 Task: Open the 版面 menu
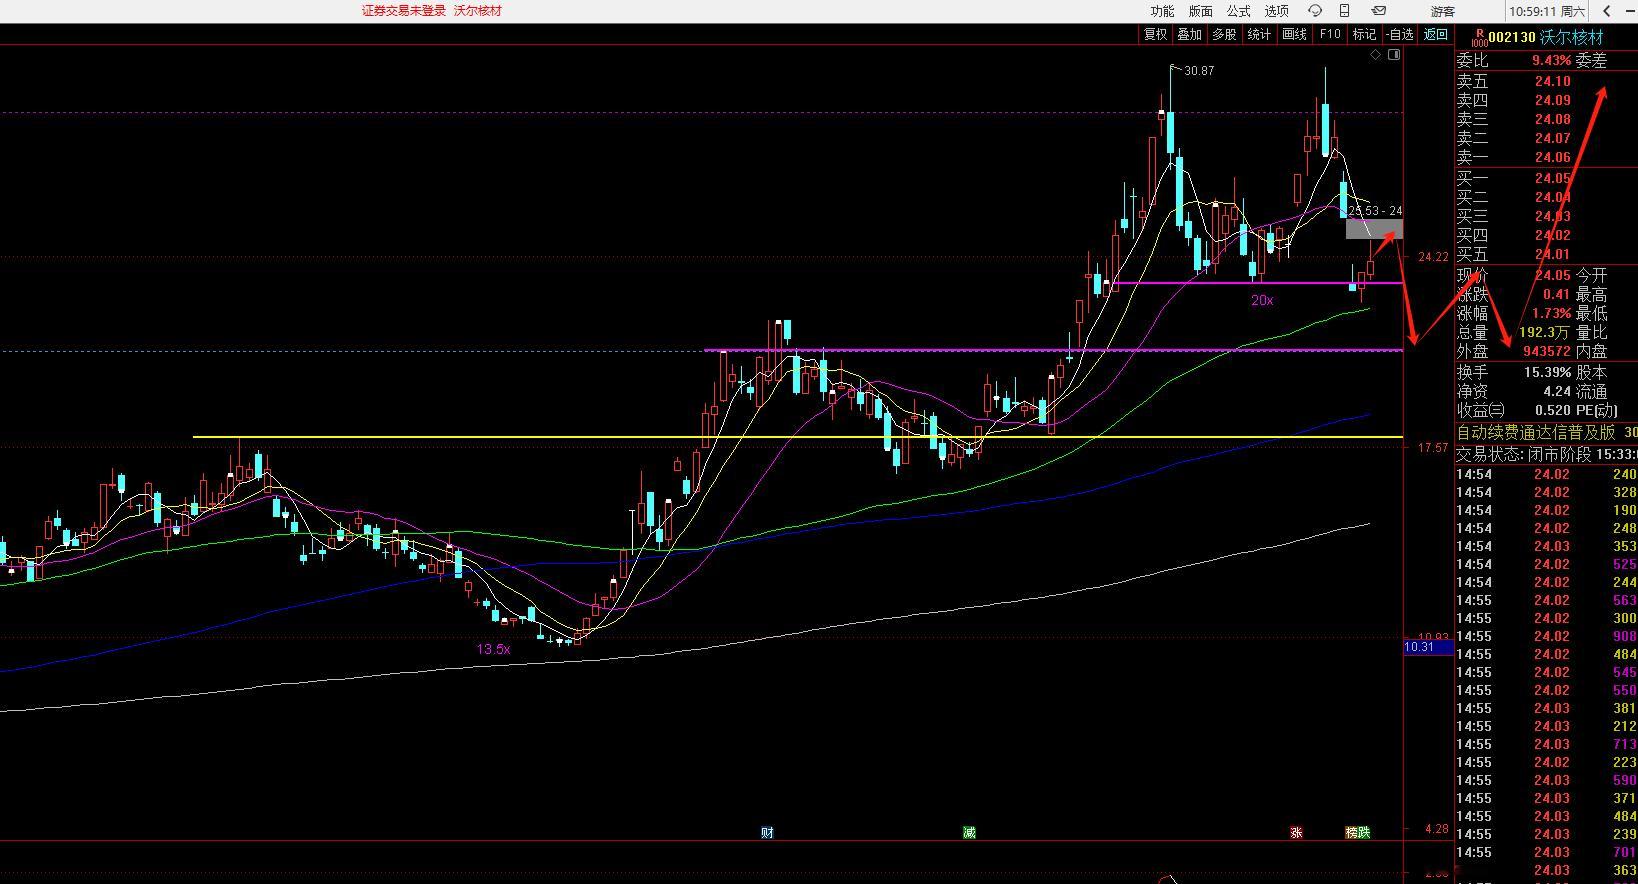tap(1200, 11)
